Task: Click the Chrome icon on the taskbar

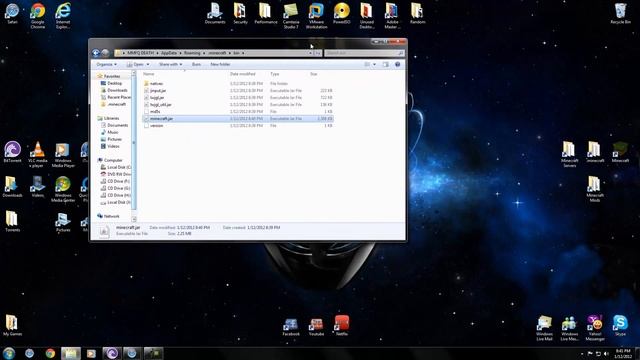Action: [x=50, y=353]
